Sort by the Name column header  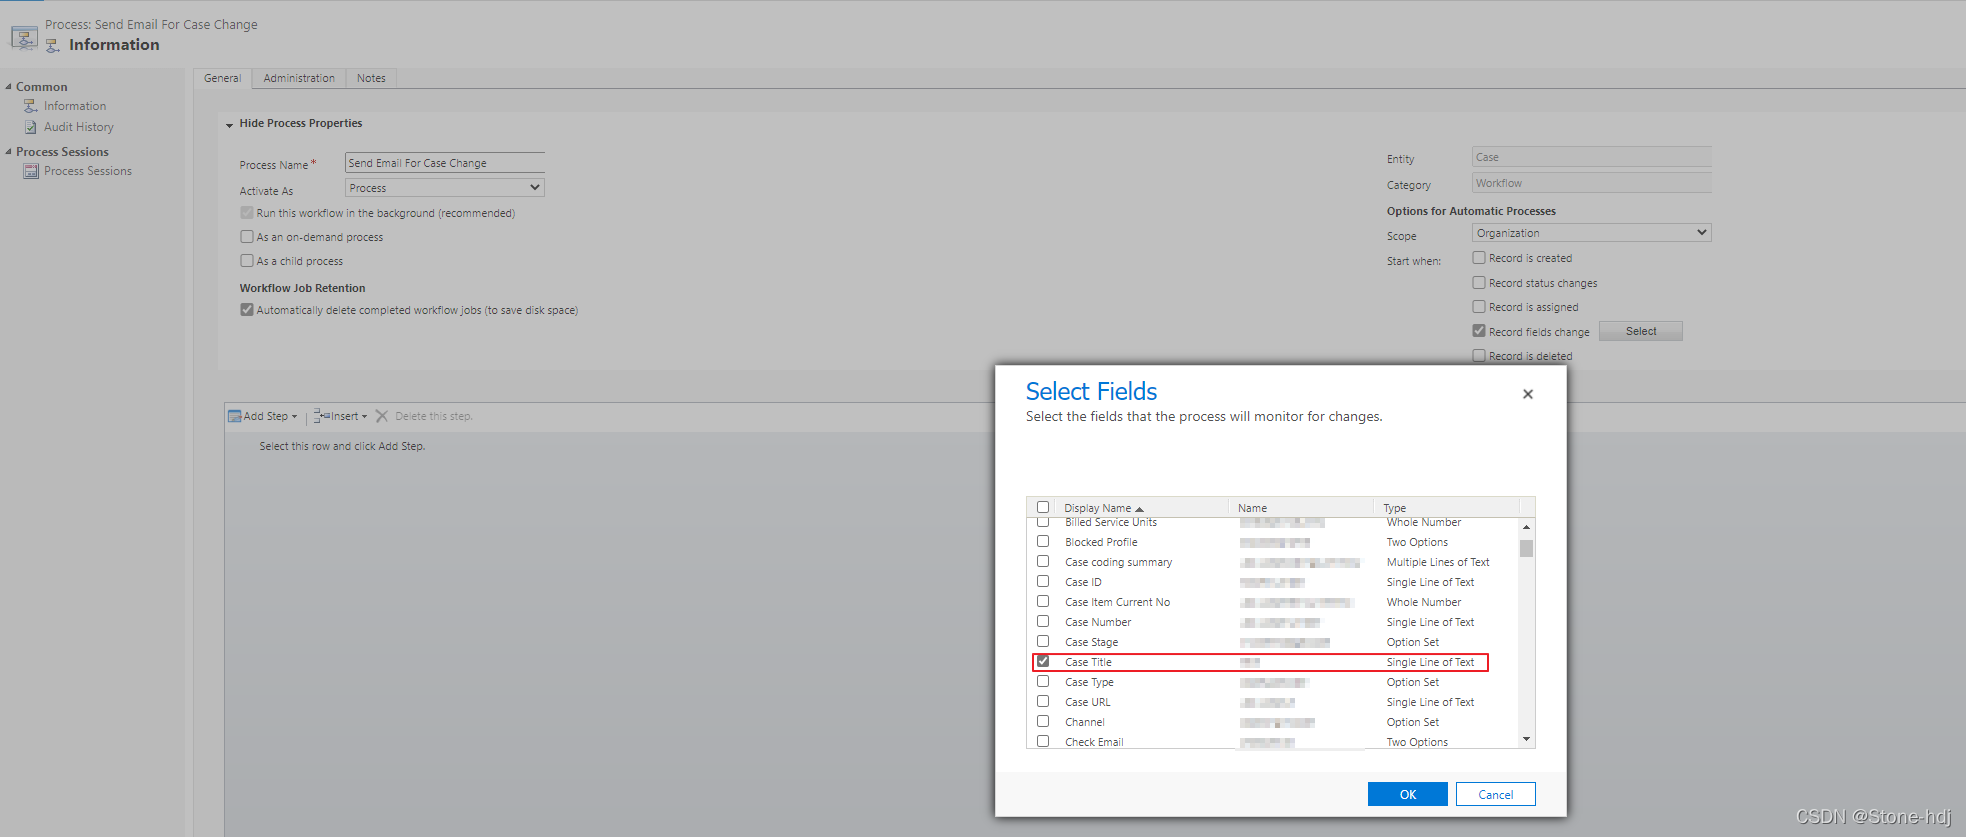[1252, 508]
